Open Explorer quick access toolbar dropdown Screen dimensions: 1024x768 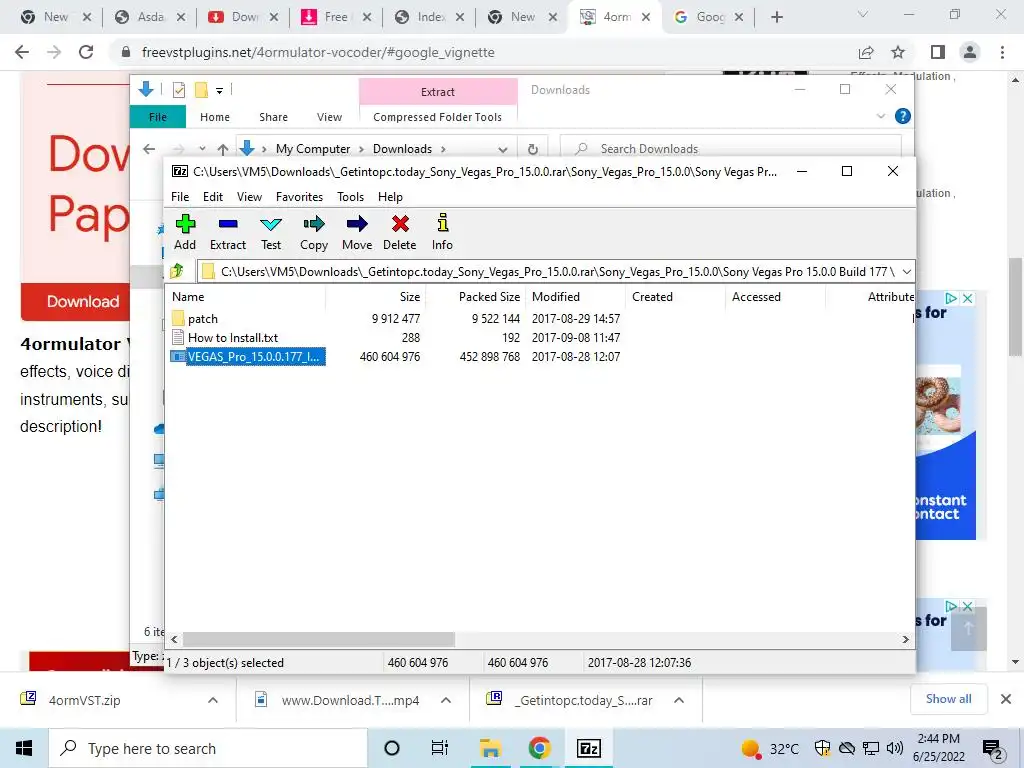coord(219,91)
